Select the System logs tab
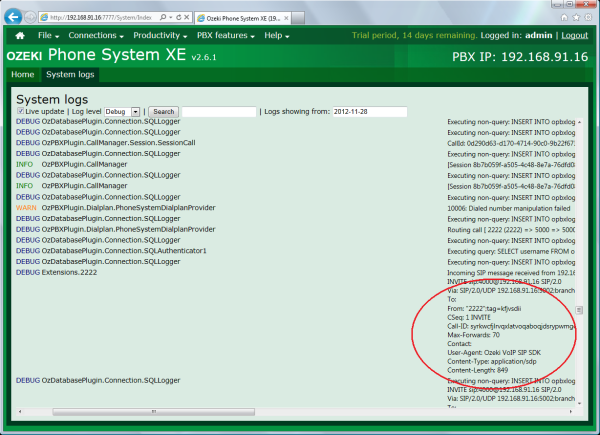Image resolution: width=600 pixels, height=435 pixels. pyautogui.click(x=70, y=75)
